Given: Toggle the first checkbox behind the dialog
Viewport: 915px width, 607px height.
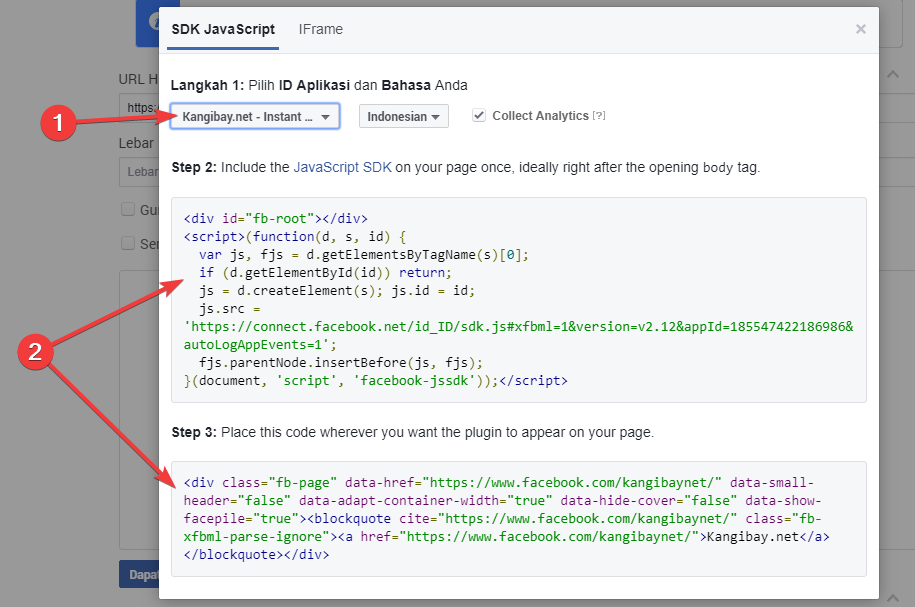Looking at the screenshot, I should [x=128, y=209].
